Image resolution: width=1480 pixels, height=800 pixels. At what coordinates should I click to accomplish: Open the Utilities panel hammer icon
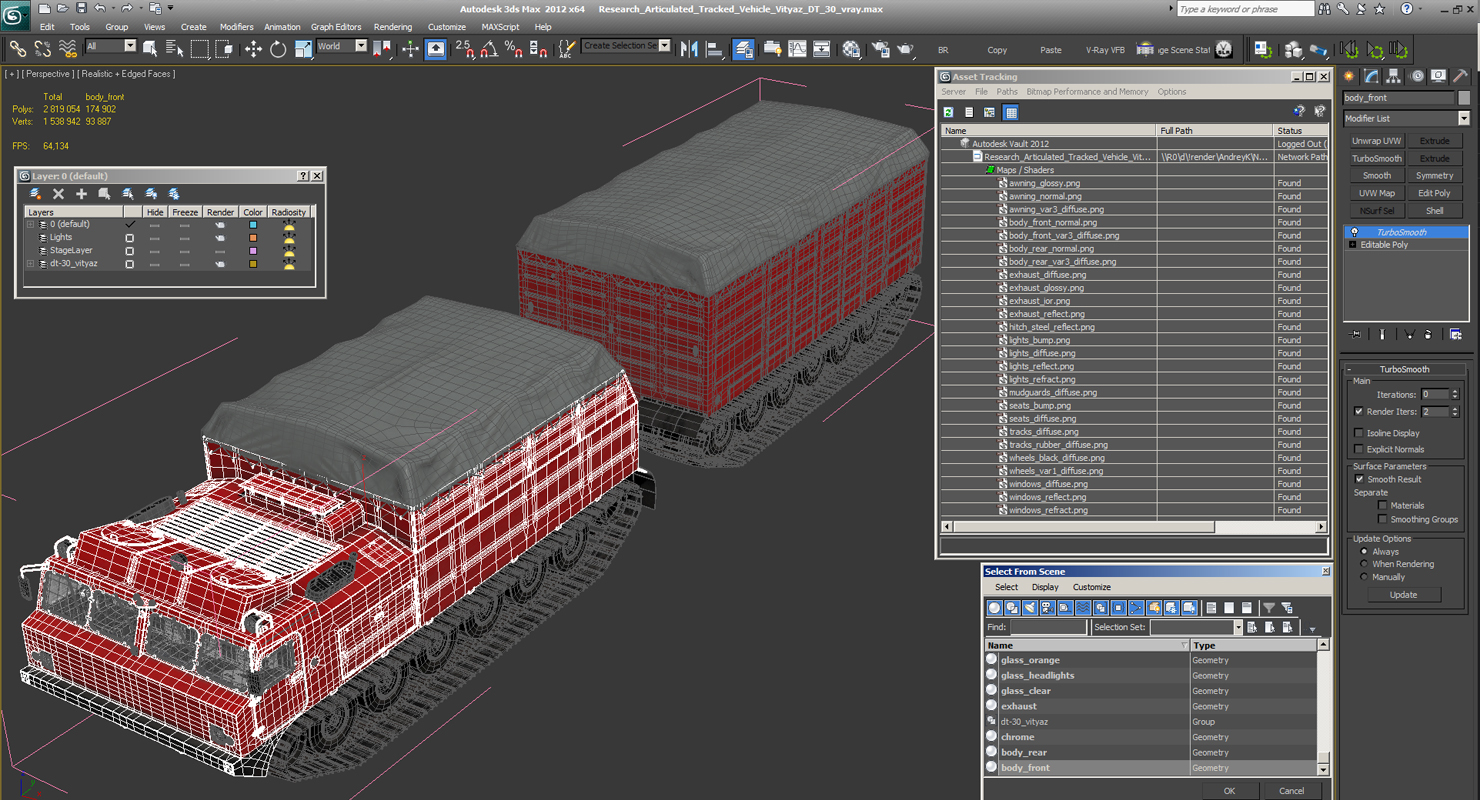point(1461,77)
